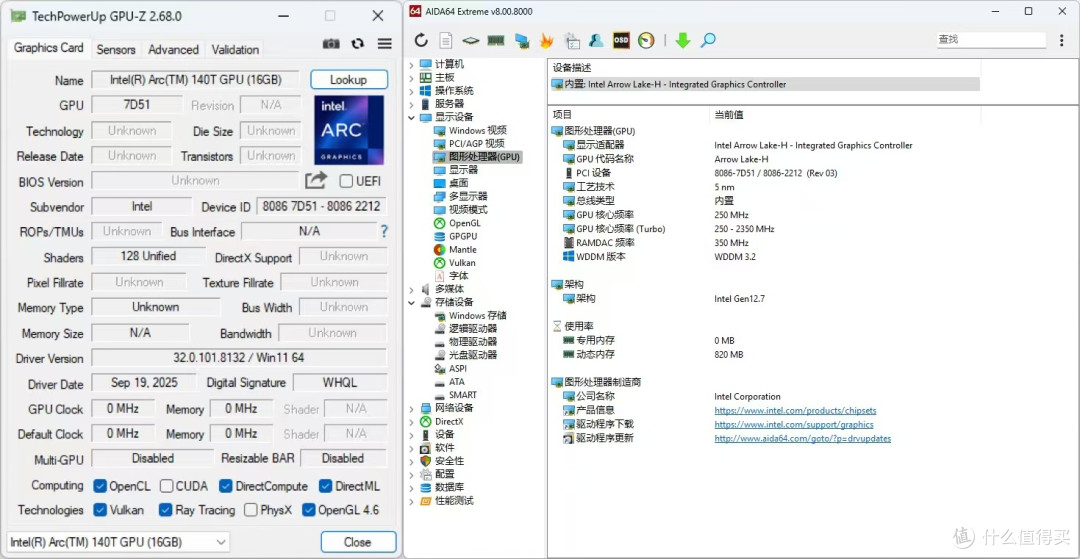The height and width of the screenshot is (559, 1080).
Task: Click the GPU-Z refresh icon
Action: 357,43
